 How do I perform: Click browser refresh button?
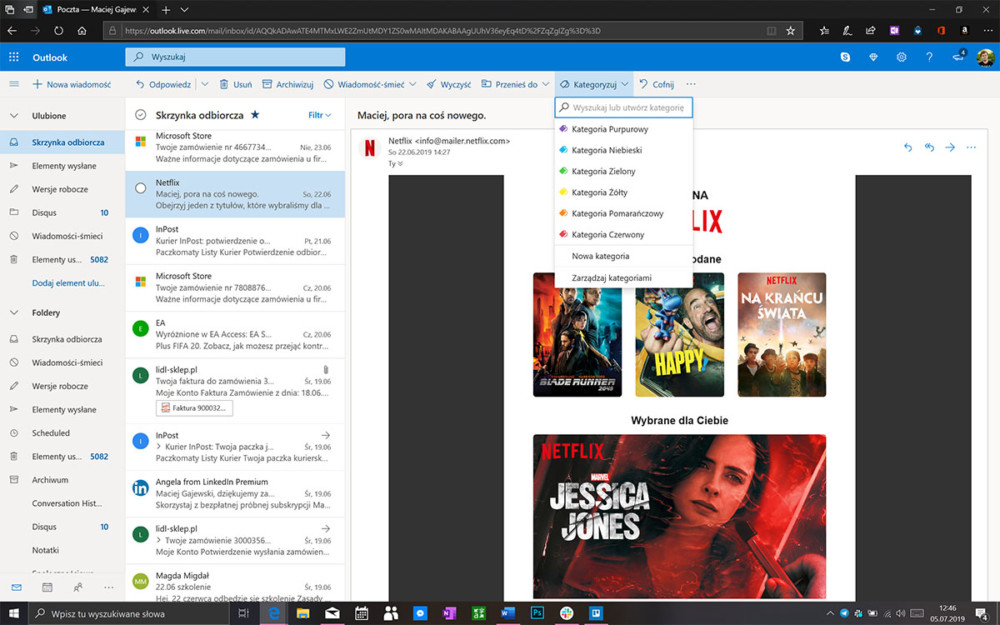[59, 31]
